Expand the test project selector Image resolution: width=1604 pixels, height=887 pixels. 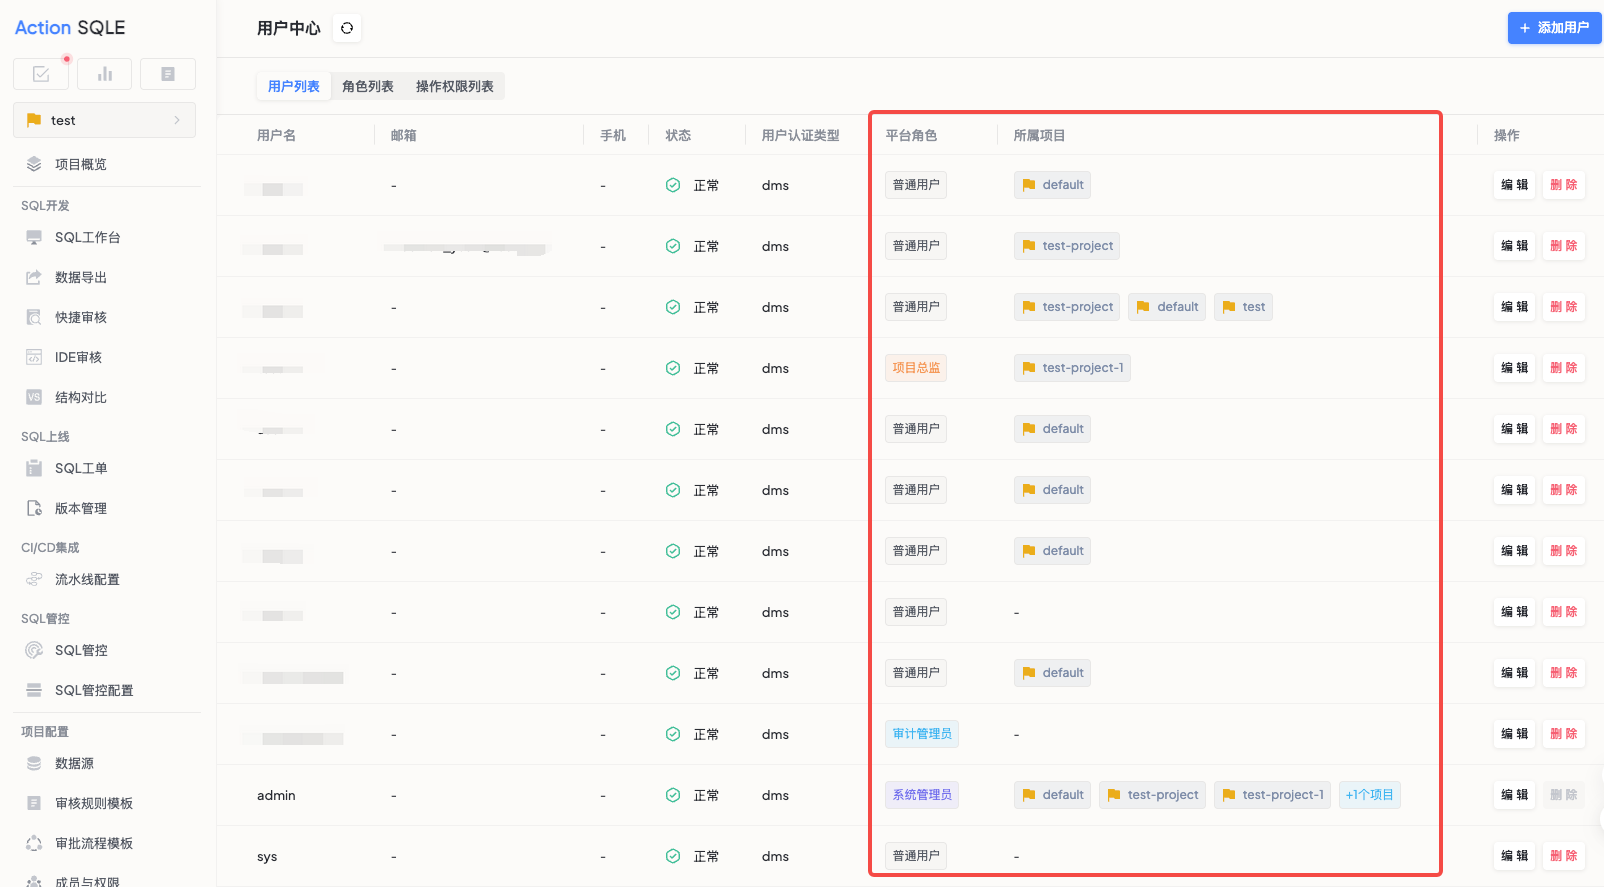point(105,120)
